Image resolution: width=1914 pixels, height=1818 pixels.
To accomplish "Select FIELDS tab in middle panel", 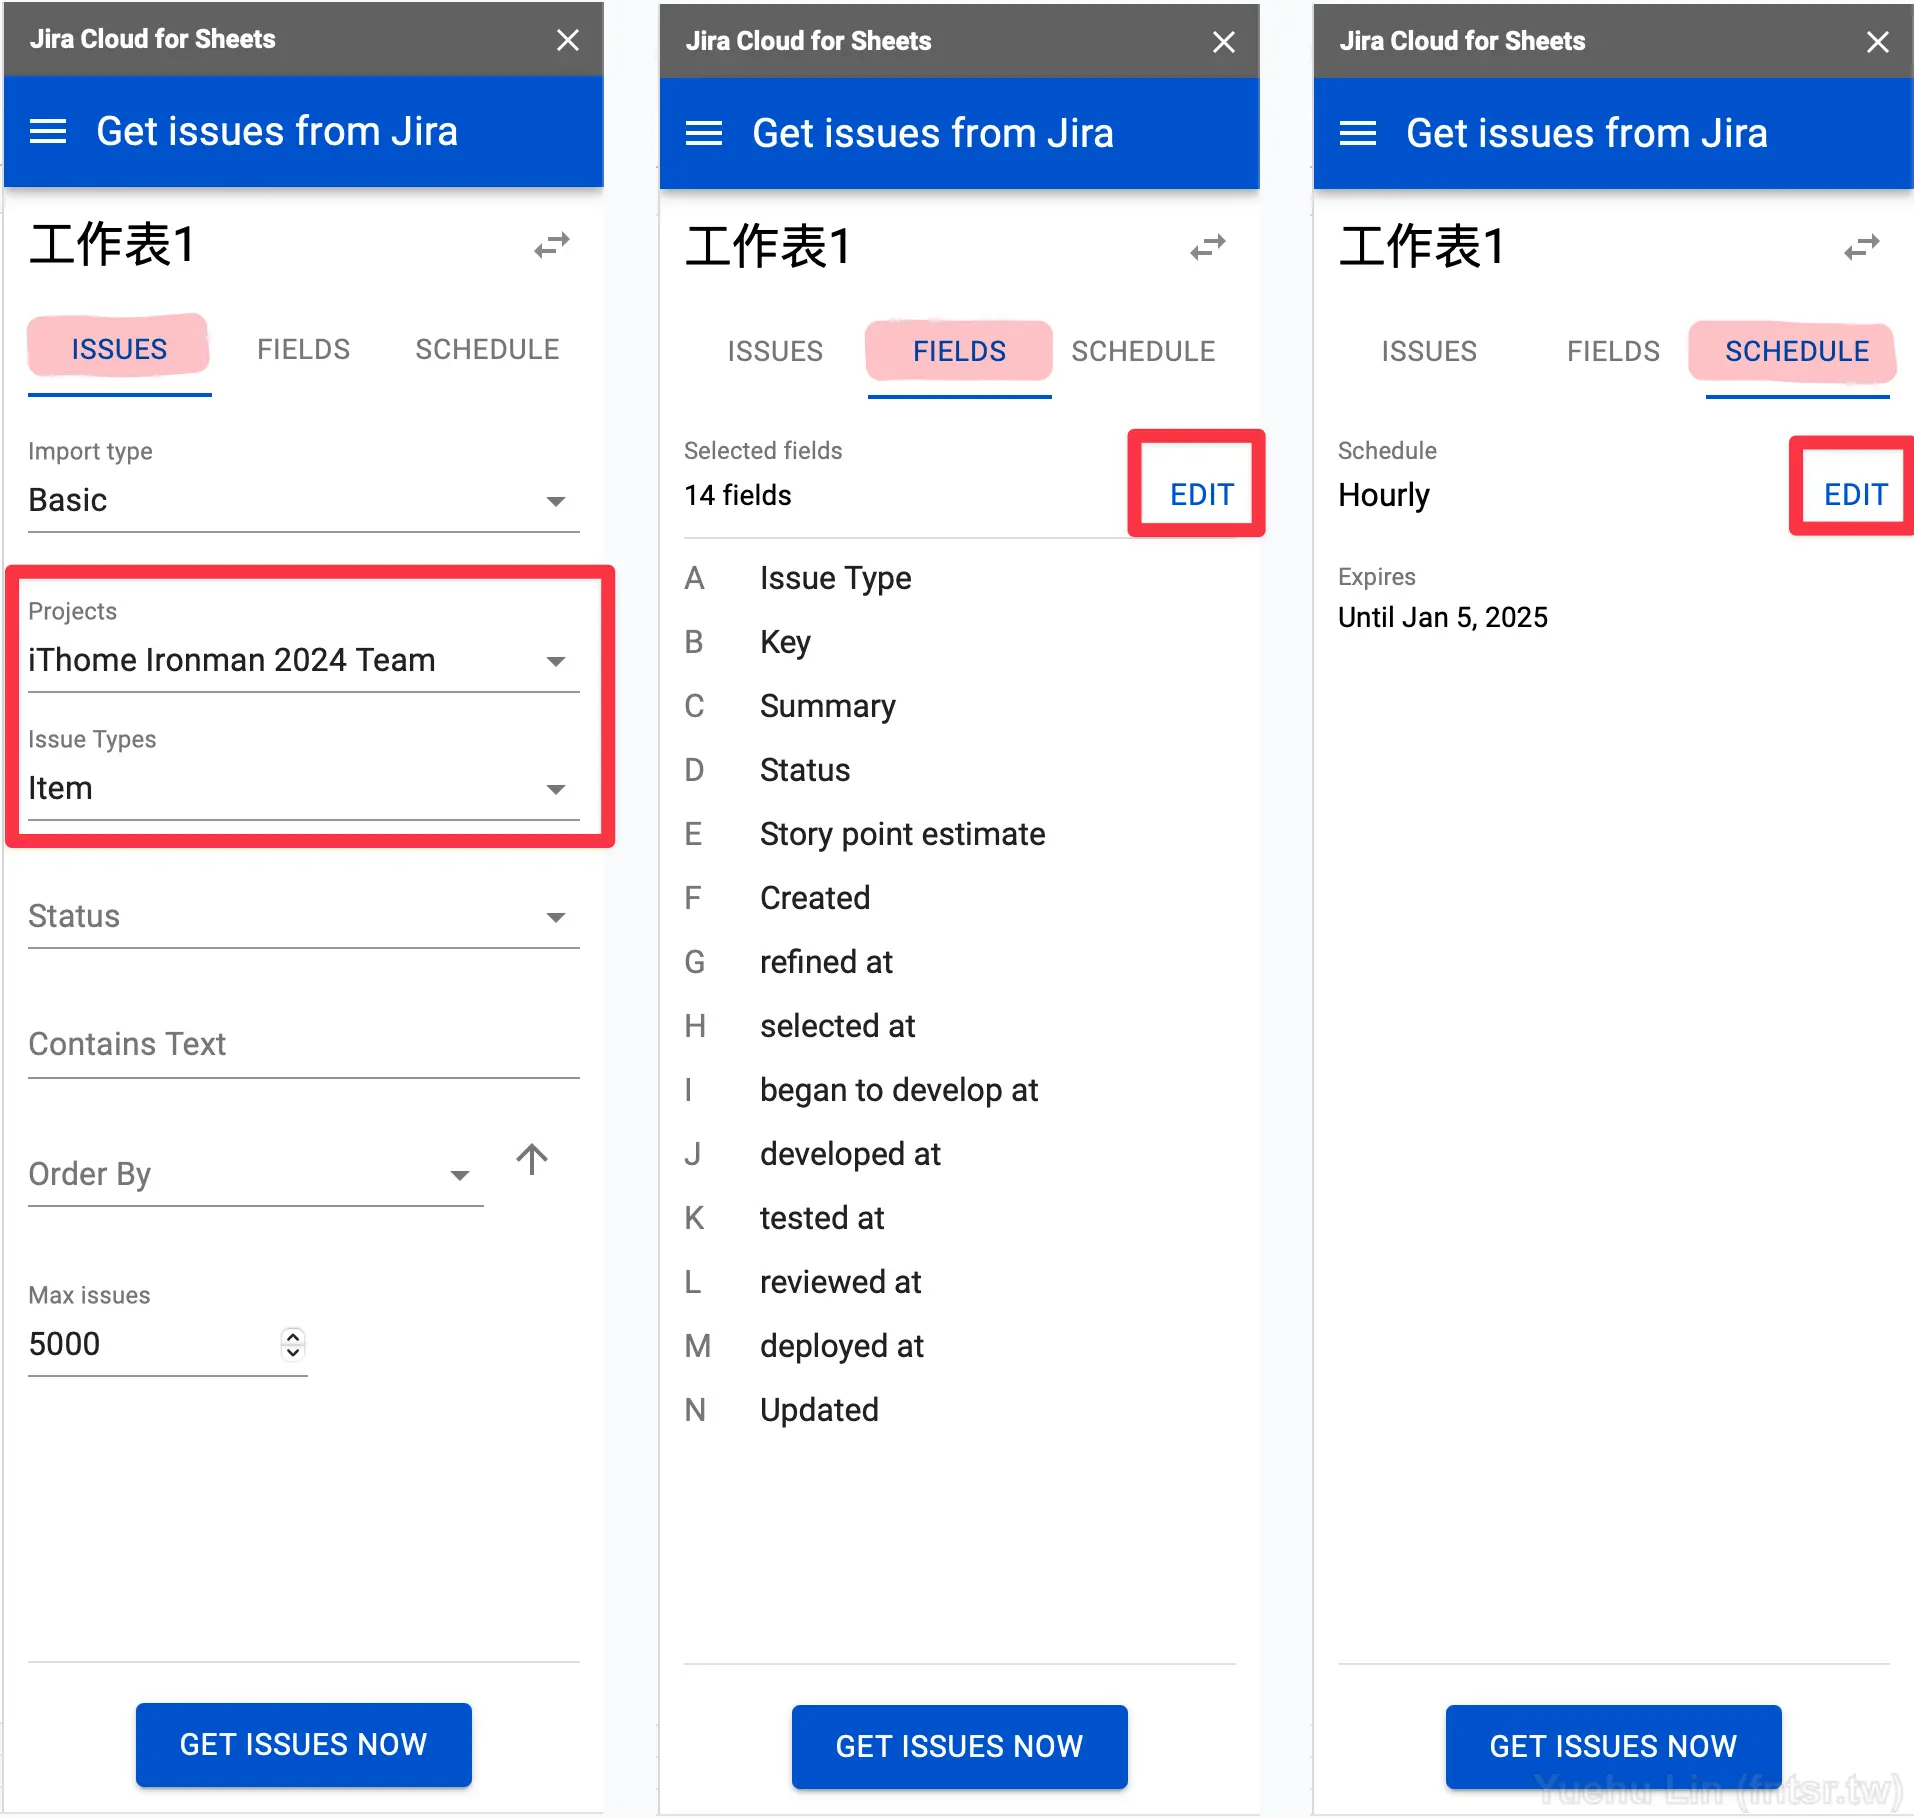I will click(960, 352).
